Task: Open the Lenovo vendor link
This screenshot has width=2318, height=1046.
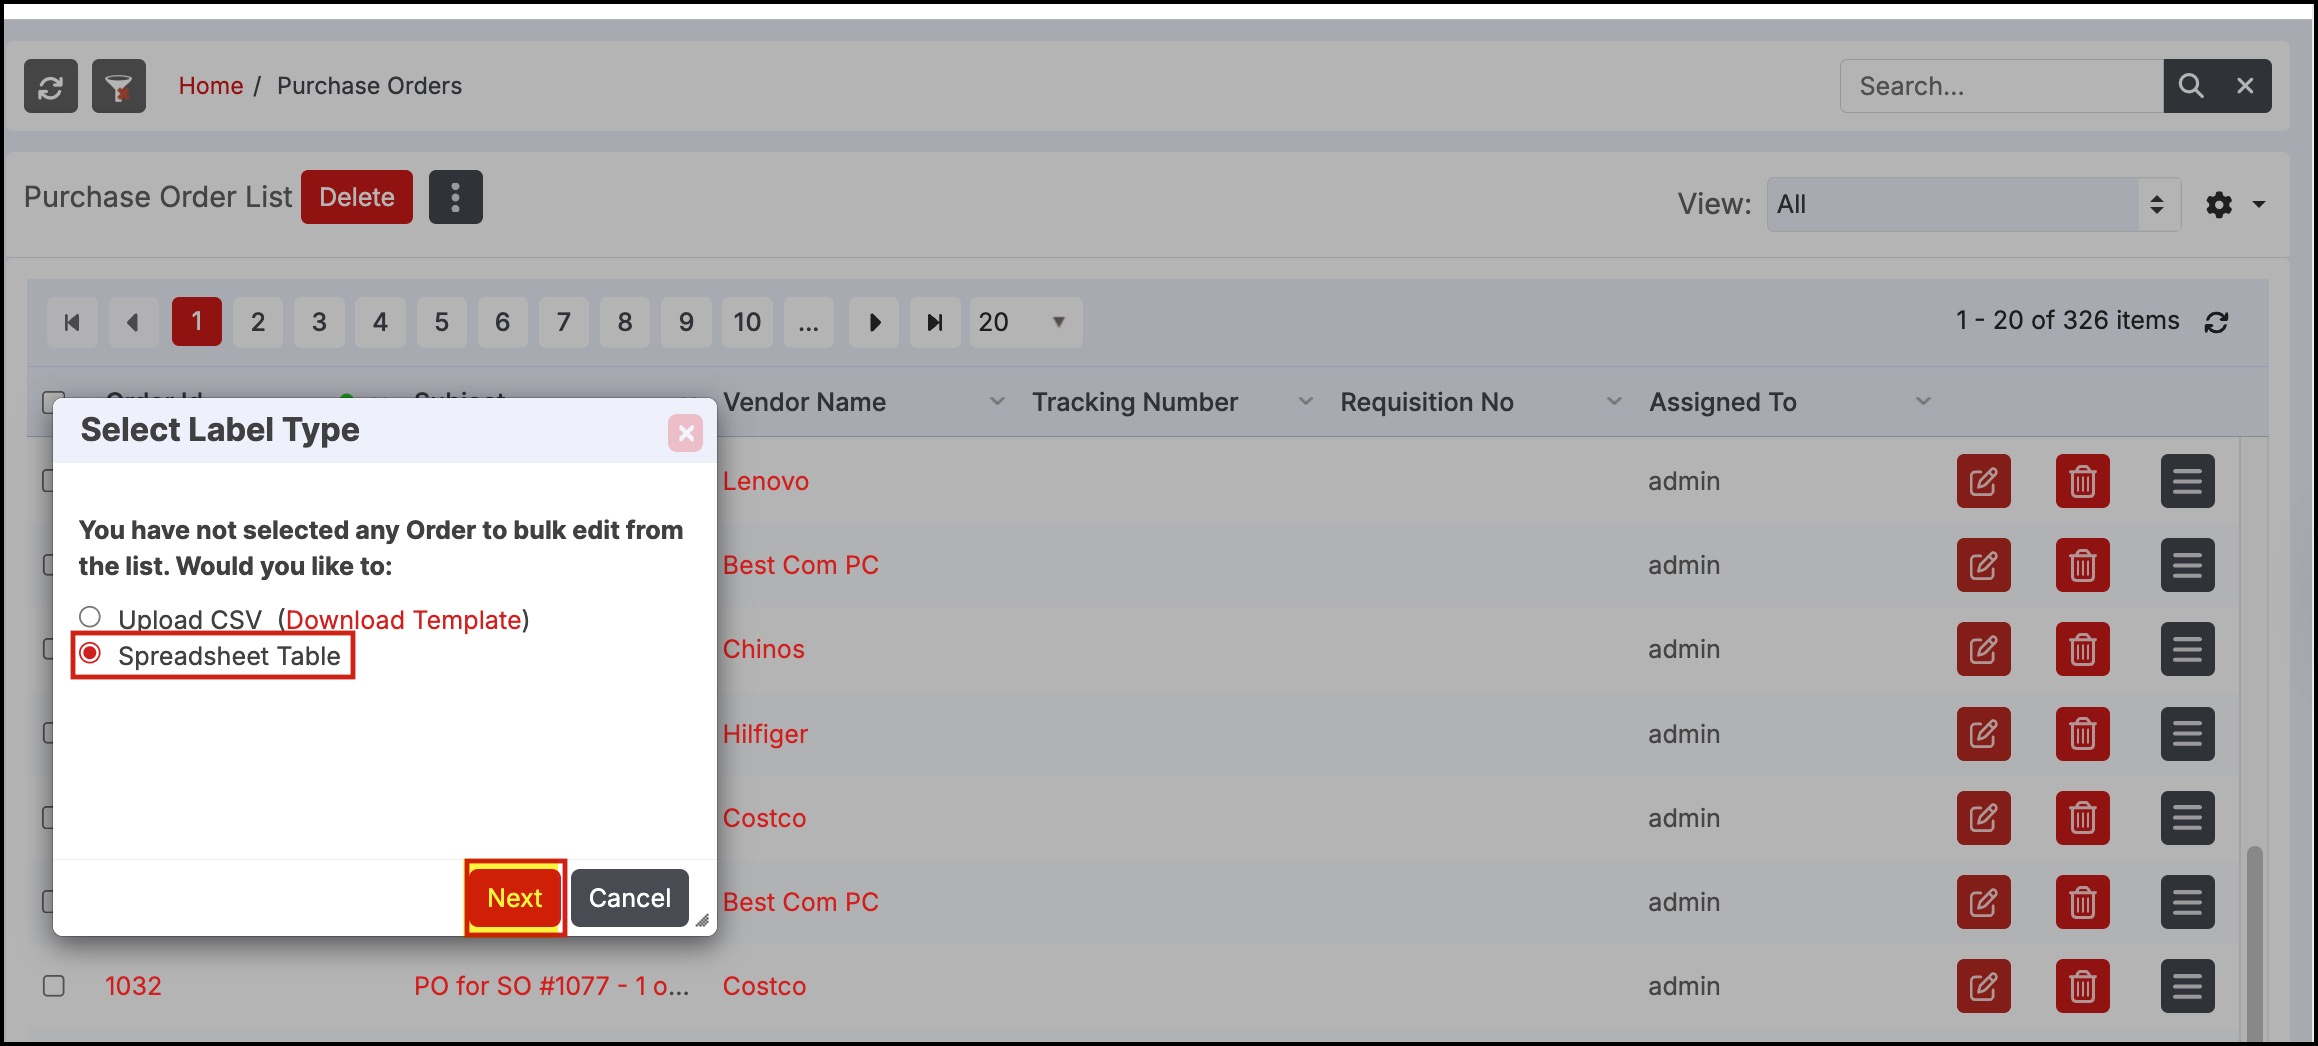Action: tap(766, 481)
